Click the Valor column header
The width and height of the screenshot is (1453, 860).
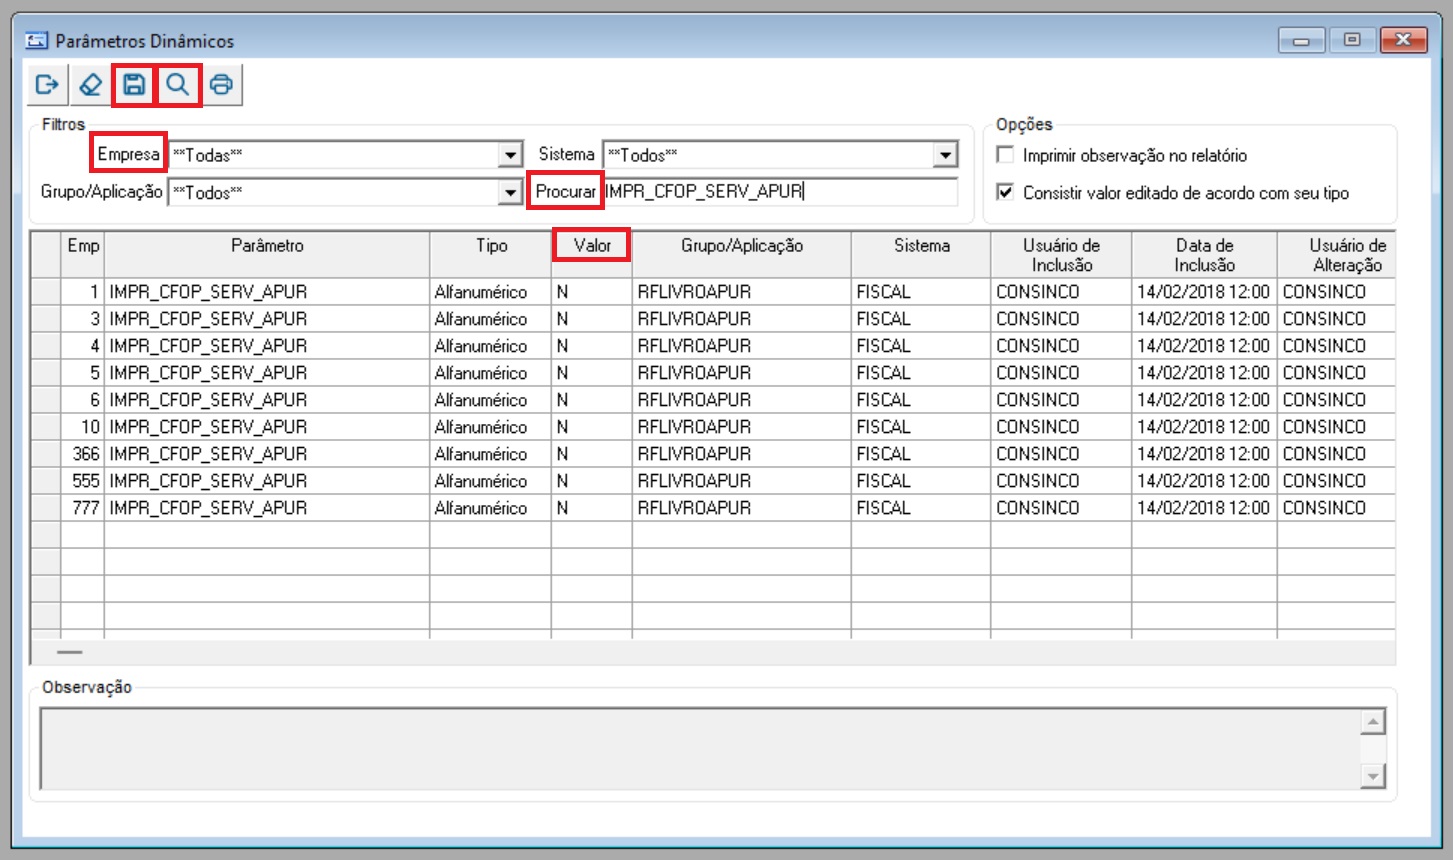tap(592, 255)
